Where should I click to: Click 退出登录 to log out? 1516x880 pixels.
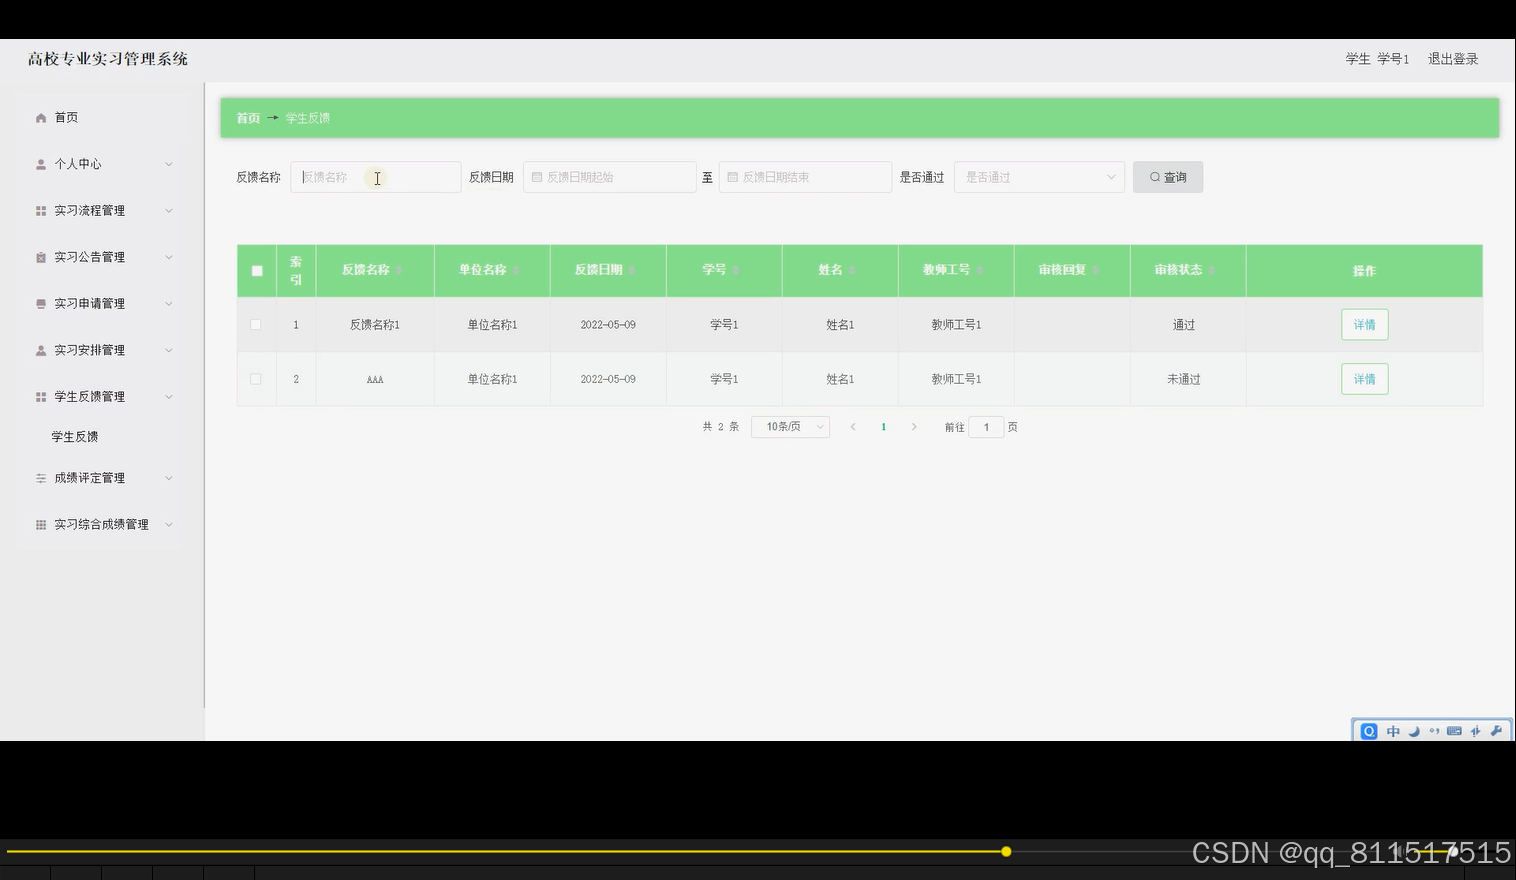click(1453, 59)
